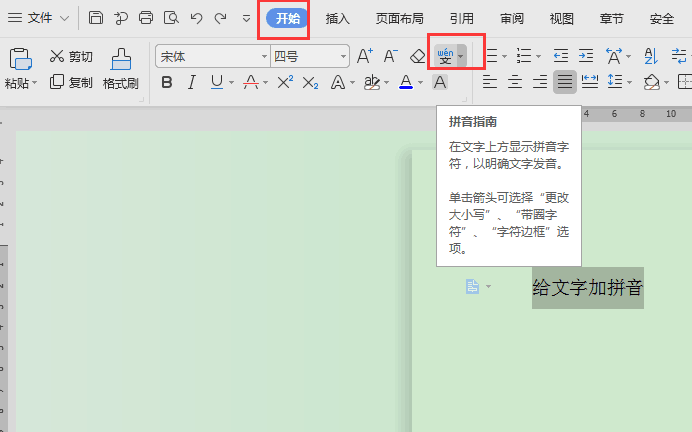Redo the last action
The width and height of the screenshot is (692, 432).
tap(220, 18)
